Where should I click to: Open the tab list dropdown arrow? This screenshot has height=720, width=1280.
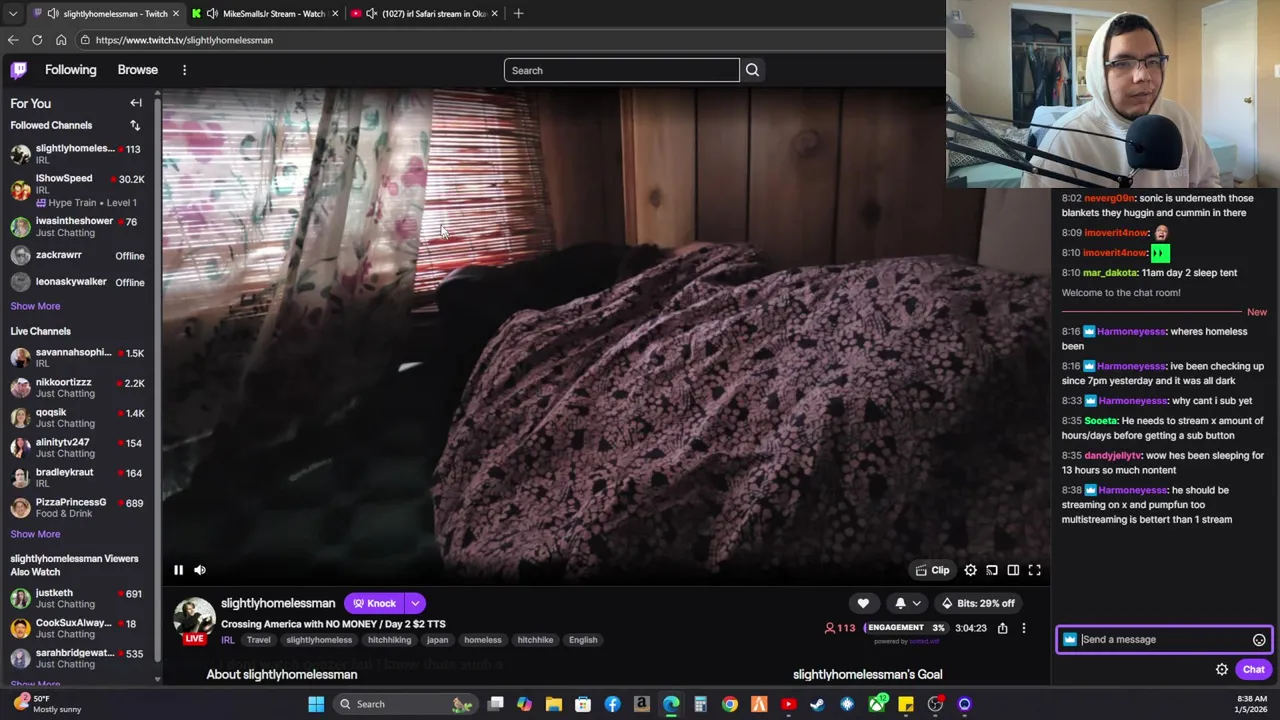click(13, 14)
